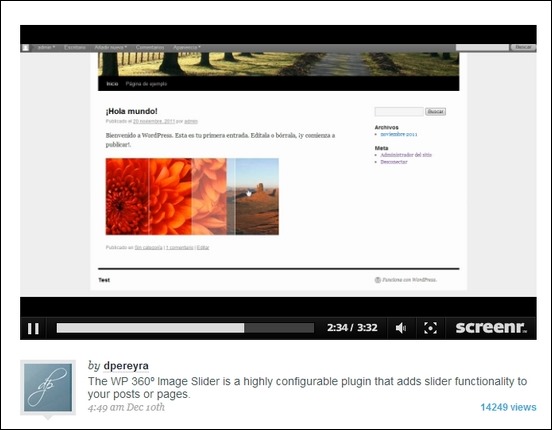The width and height of the screenshot is (552, 430).
Task: Click the Desconectar link
Action: 394,162
